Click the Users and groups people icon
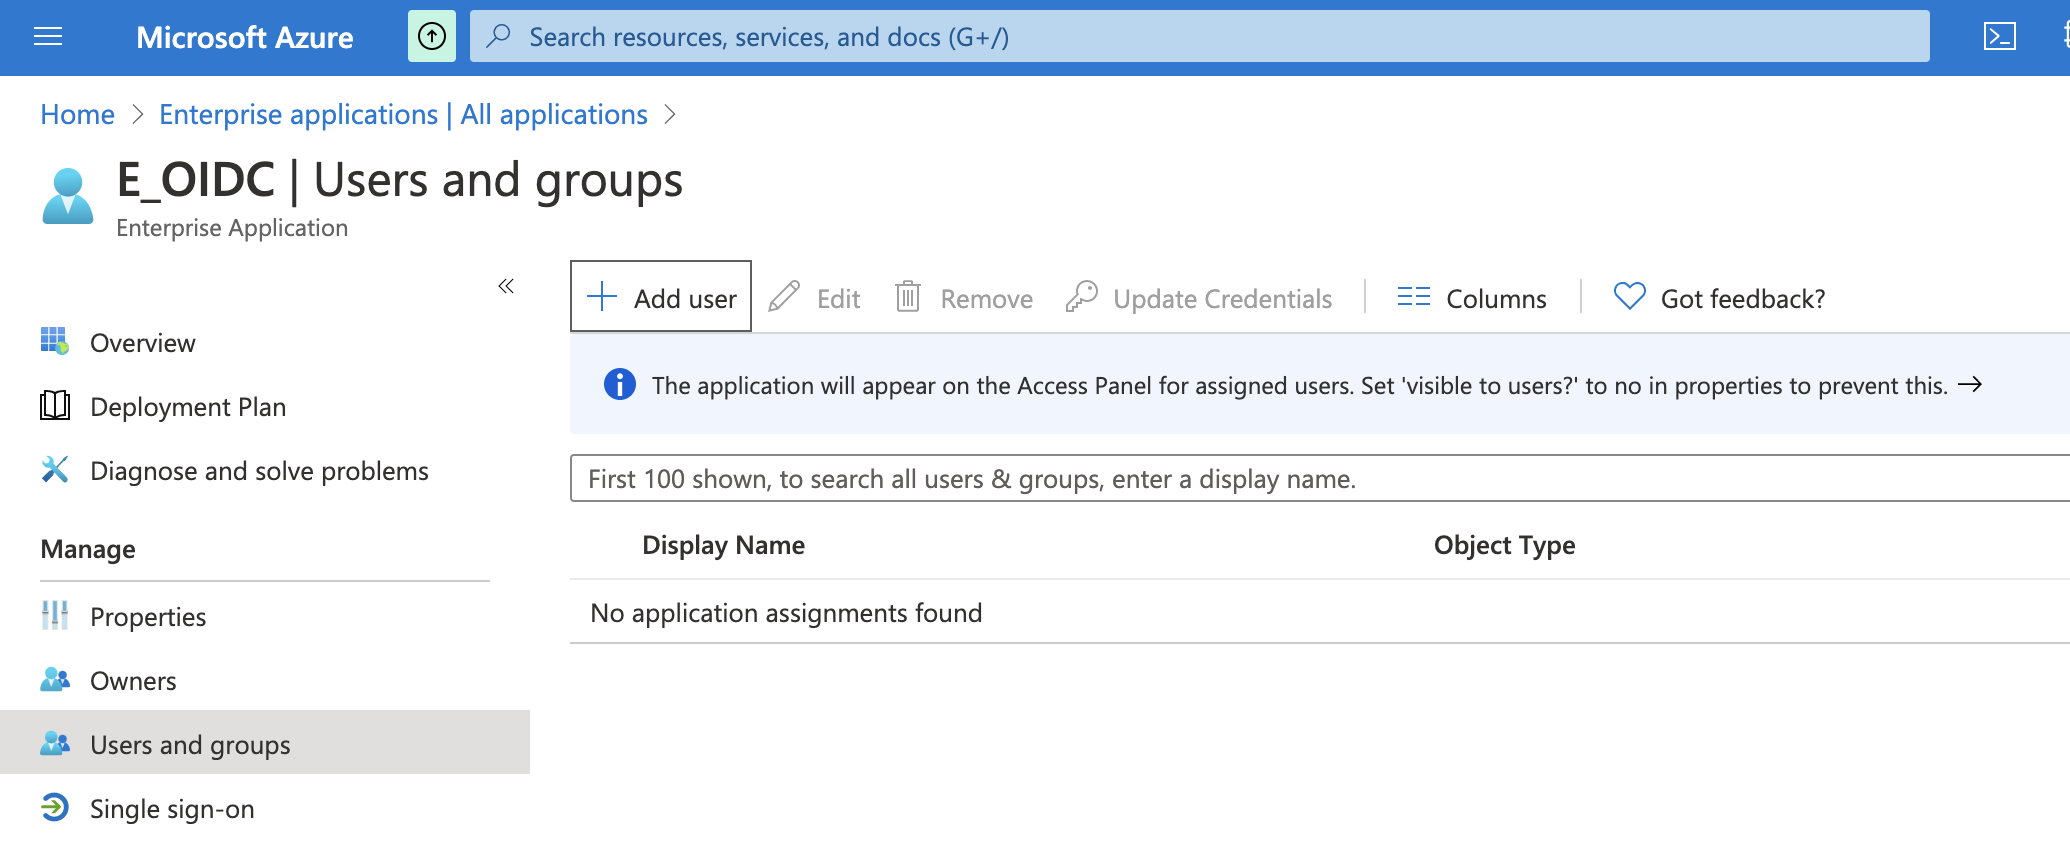Viewport: 2070px width, 852px height. pyautogui.click(x=55, y=743)
